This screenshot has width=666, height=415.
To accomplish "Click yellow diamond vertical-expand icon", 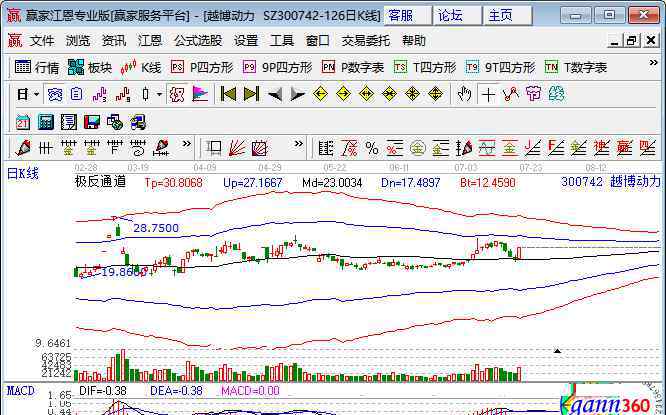I will (435, 94).
